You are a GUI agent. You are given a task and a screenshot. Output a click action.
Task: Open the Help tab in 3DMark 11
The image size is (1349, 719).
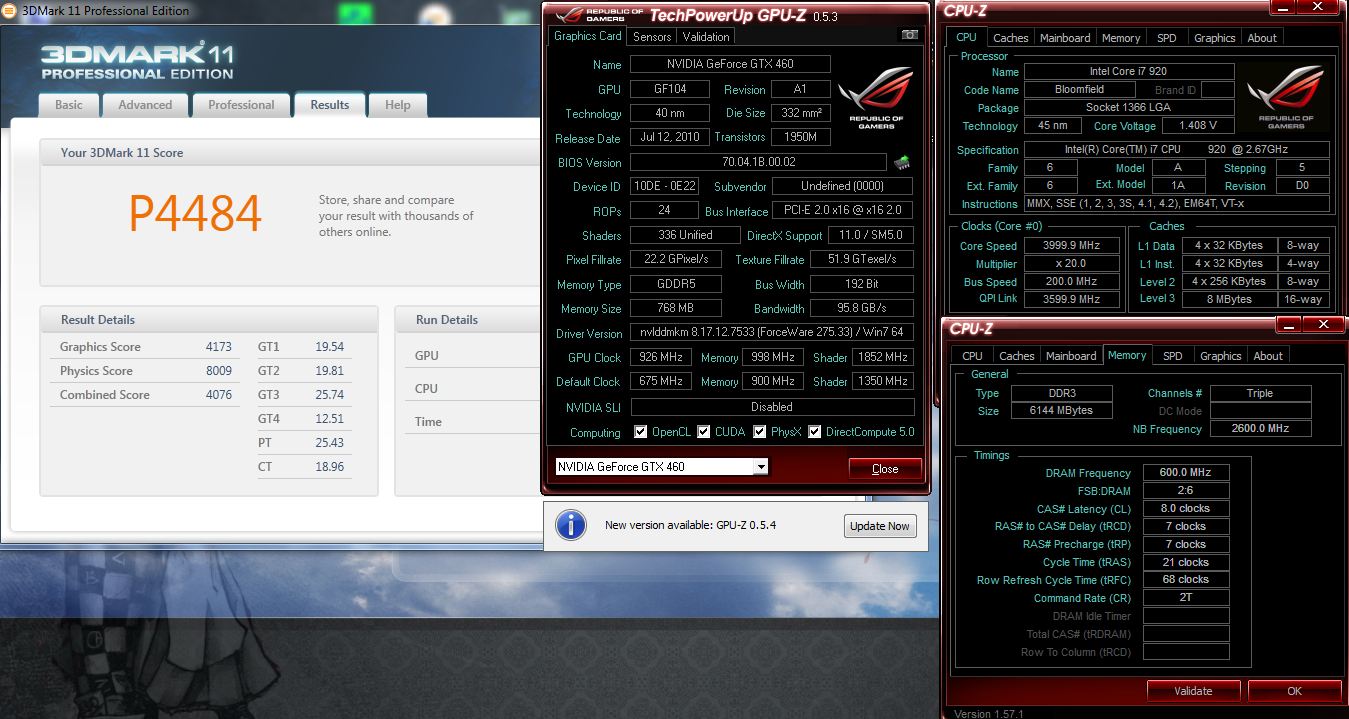398,105
